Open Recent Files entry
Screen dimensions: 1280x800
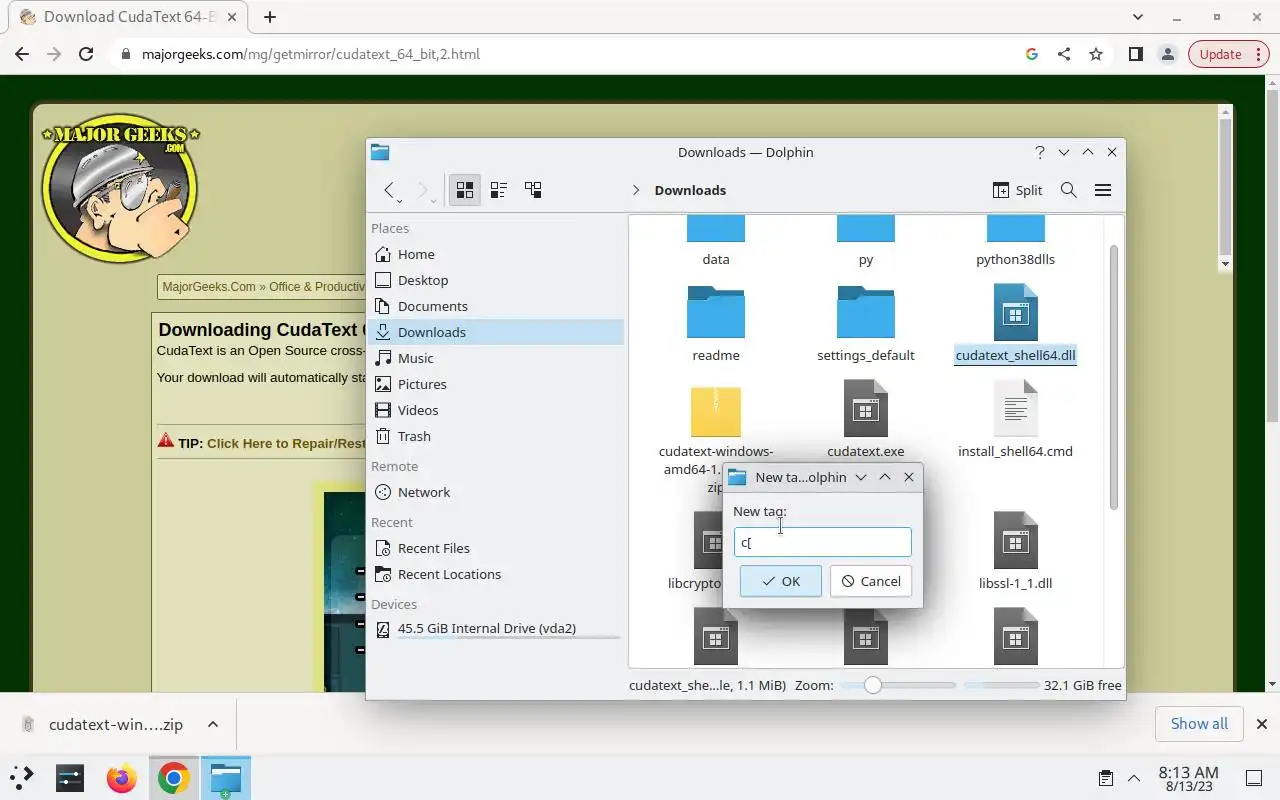pyautogui.click(x=496, y=548)
